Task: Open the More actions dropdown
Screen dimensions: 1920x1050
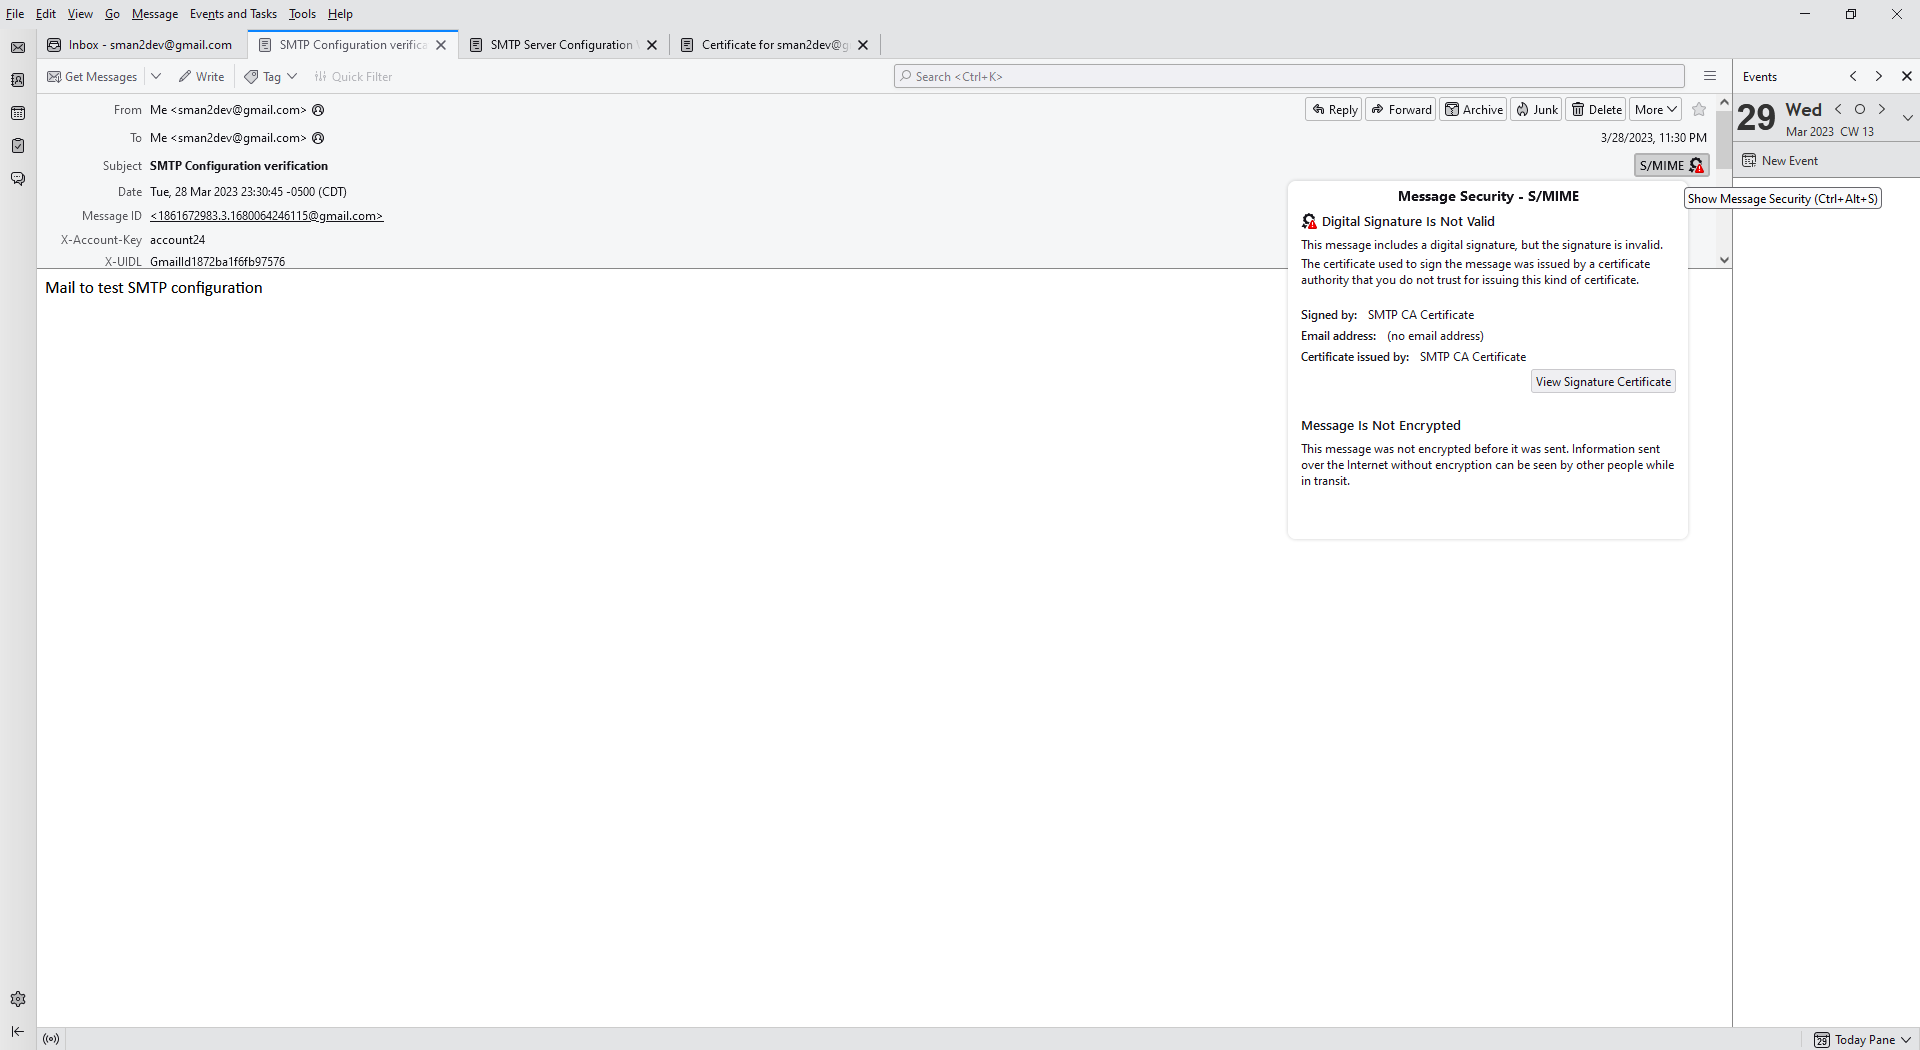Action: click(1655, 109)
